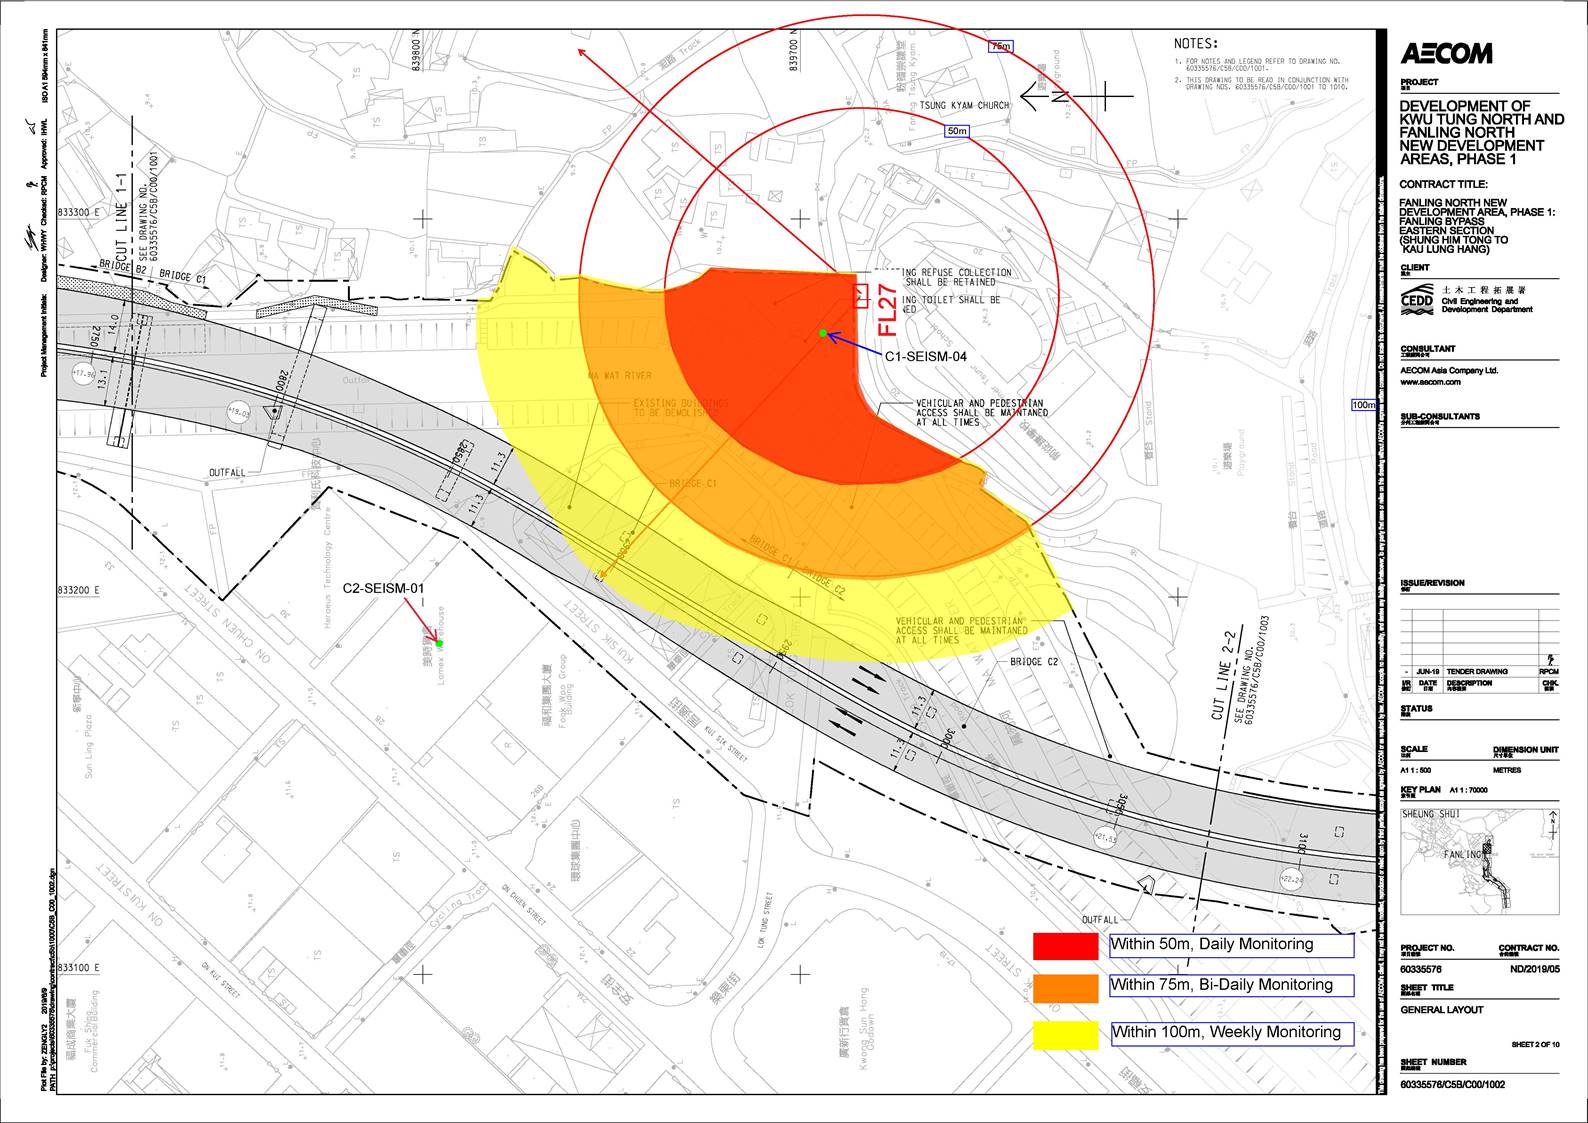The image size is (1588, 1123).
Task: Click the BRIDGE B2 label
Action: [x=125, y=265]
